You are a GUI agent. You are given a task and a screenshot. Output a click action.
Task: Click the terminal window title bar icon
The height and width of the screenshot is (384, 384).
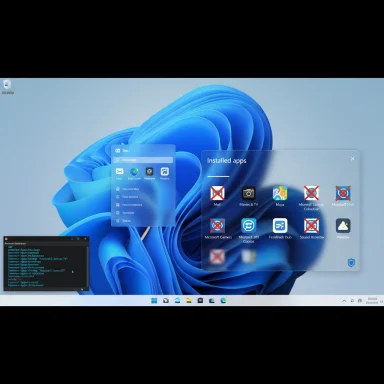click(x=6, y=239)
